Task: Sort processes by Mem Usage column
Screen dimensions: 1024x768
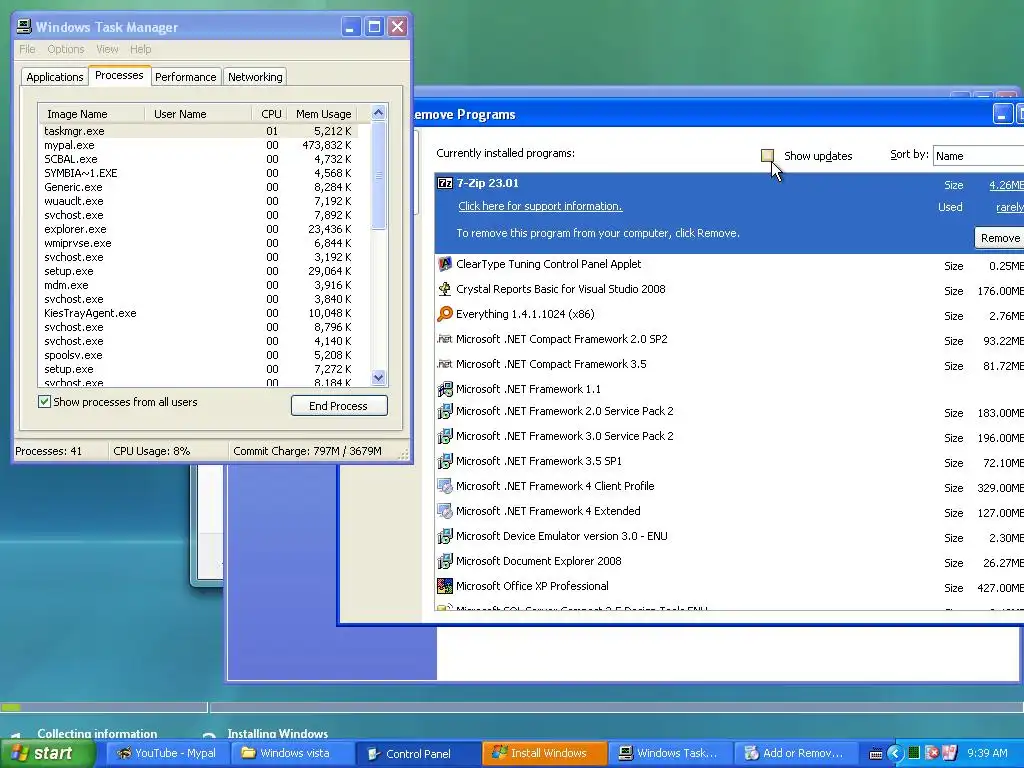Action: click(323, 114)
